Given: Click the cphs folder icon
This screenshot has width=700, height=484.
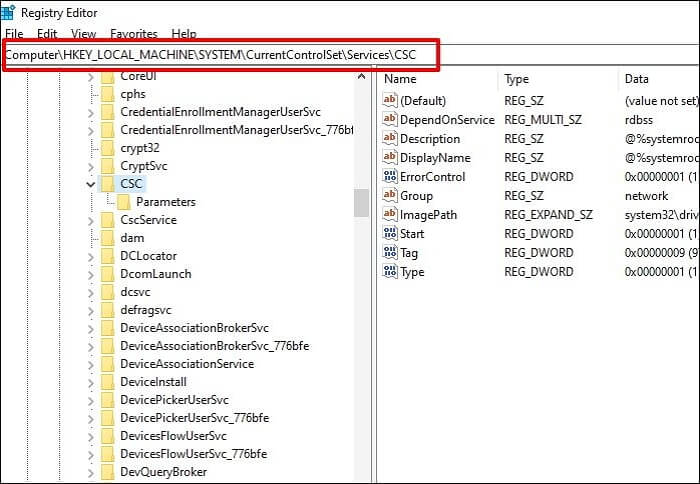Looking at the screenshot, I should pyautogui.click(x=108, y=94).
